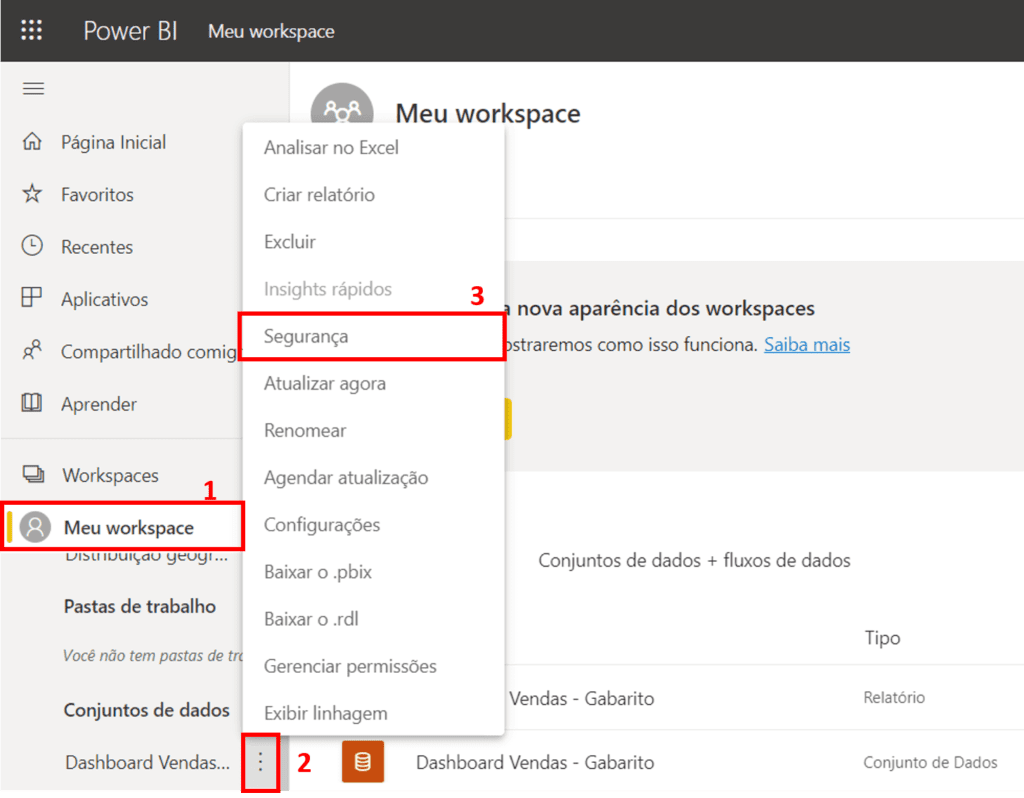Expand Workspaces in the sidebar
This screenshot has width=1024, height=798.
coord(110,475)
